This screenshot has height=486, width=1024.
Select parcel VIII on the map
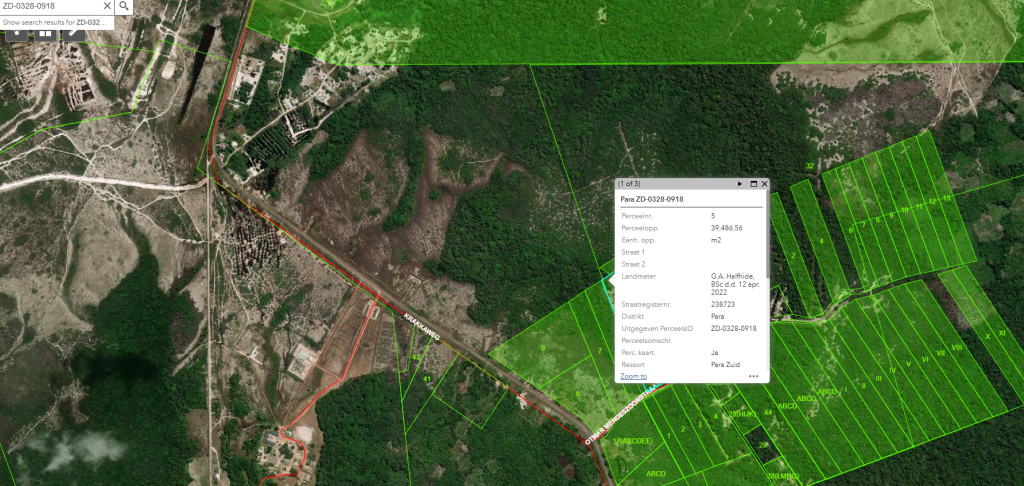point(956,348)
